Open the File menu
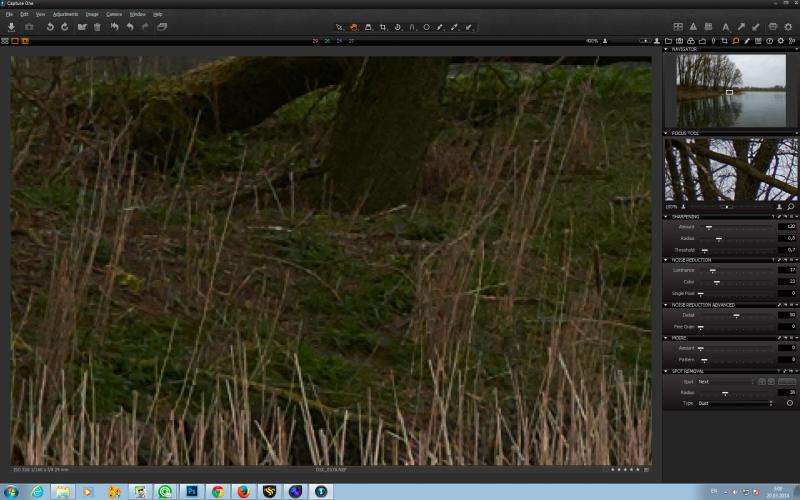This screenshot has width=800, height=500. click(x=9, y=14)
